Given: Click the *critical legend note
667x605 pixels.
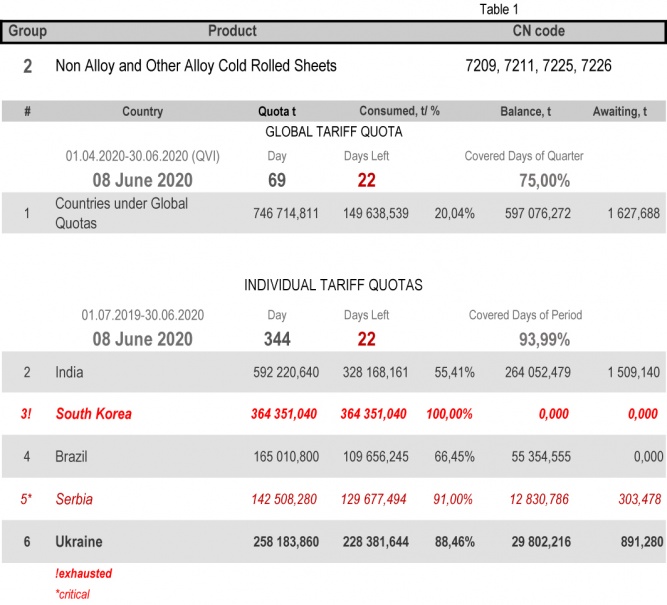Looking at the screenshot, I should pos(75,594).
